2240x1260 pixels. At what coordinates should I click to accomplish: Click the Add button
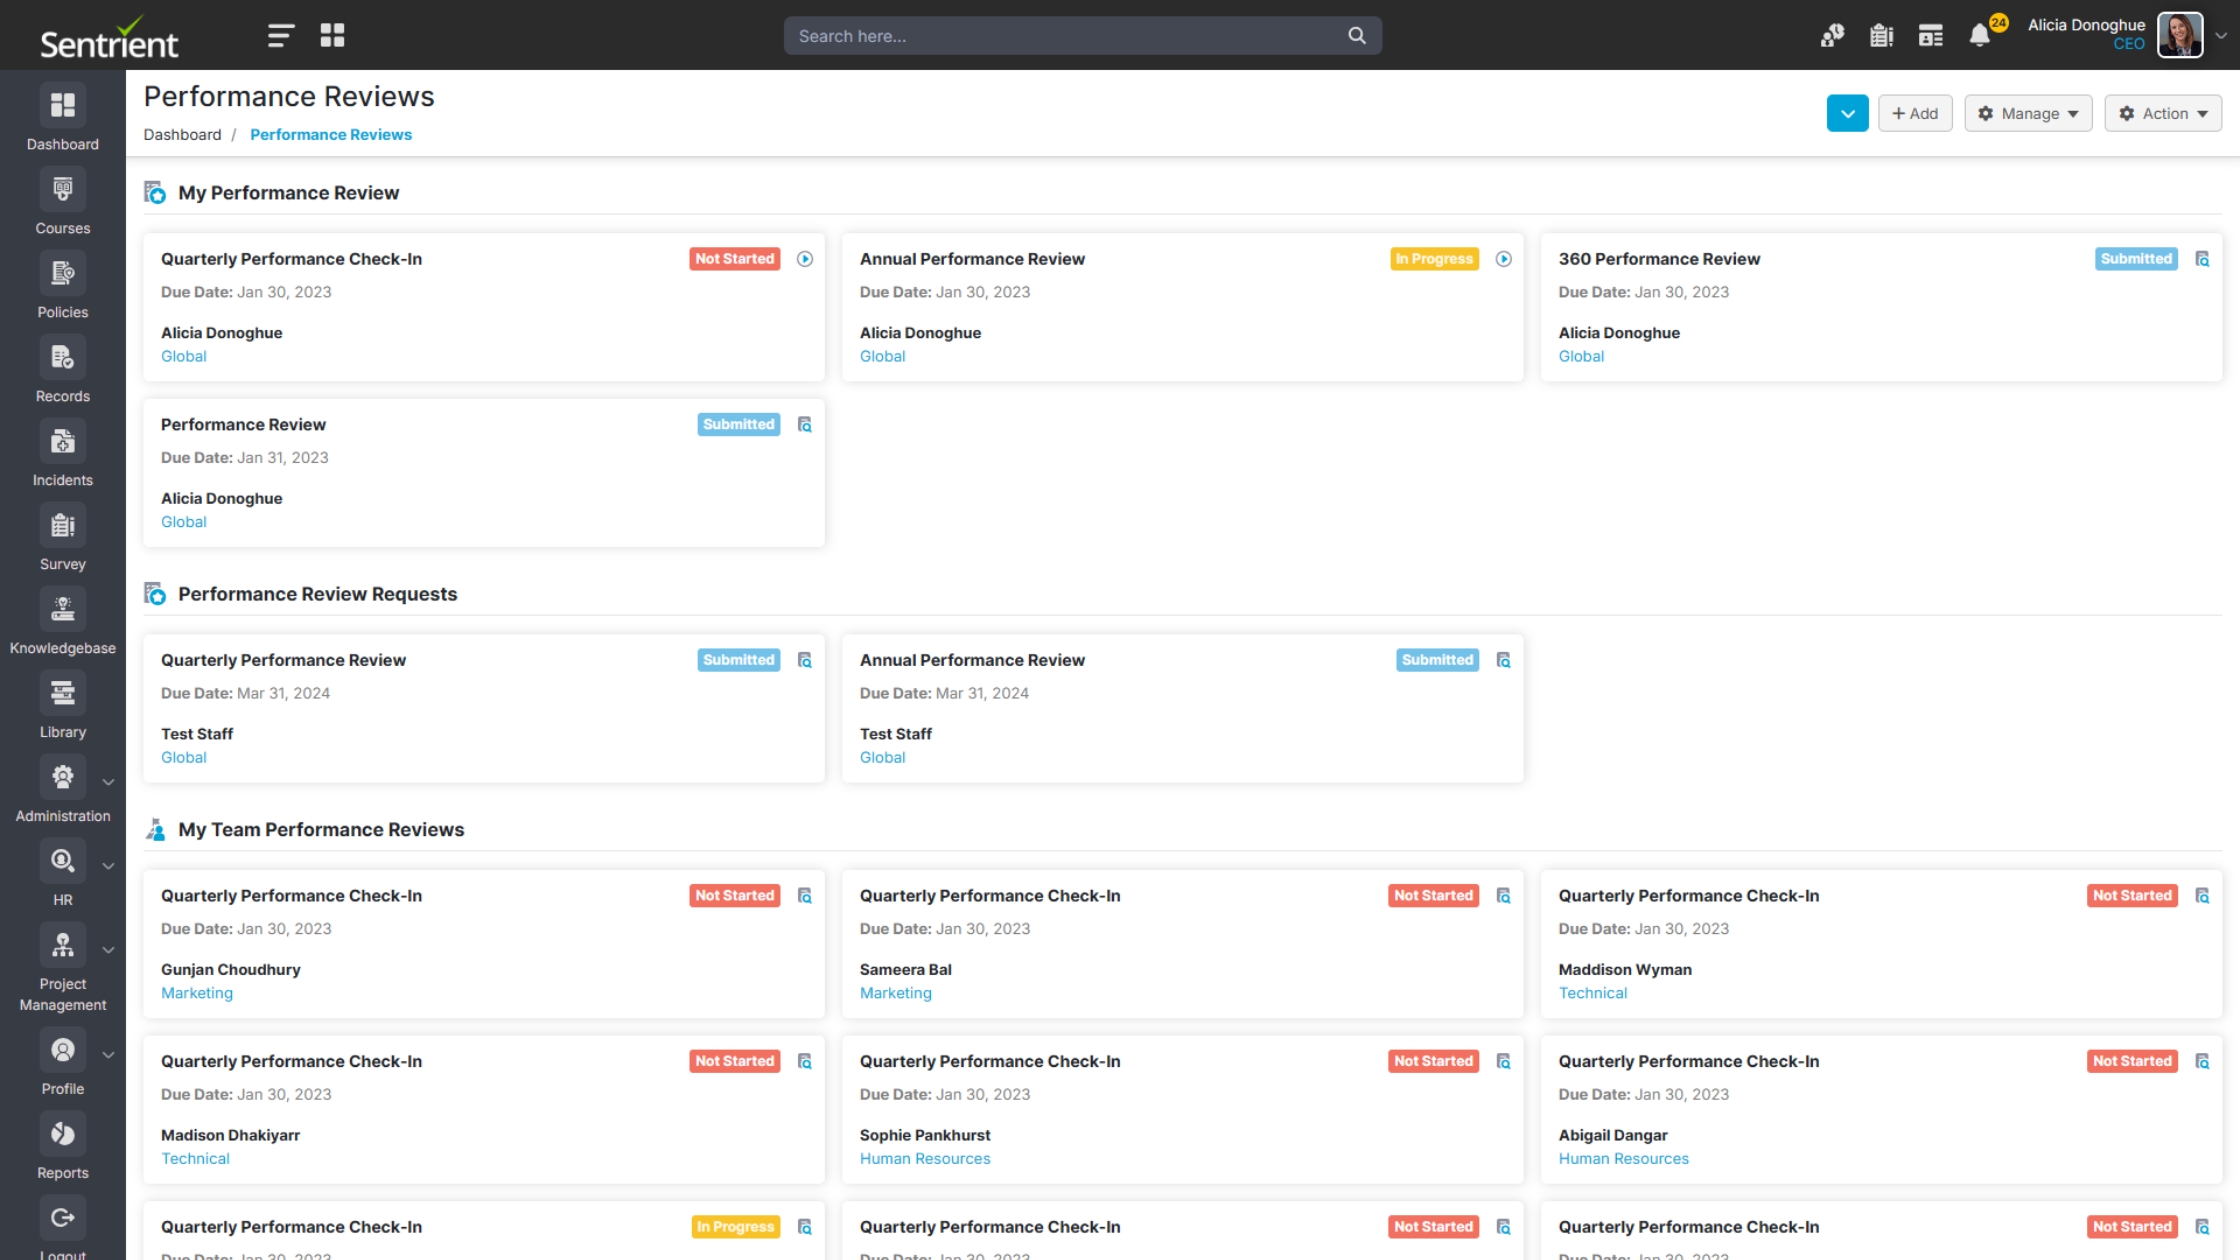pos(1915,114)
